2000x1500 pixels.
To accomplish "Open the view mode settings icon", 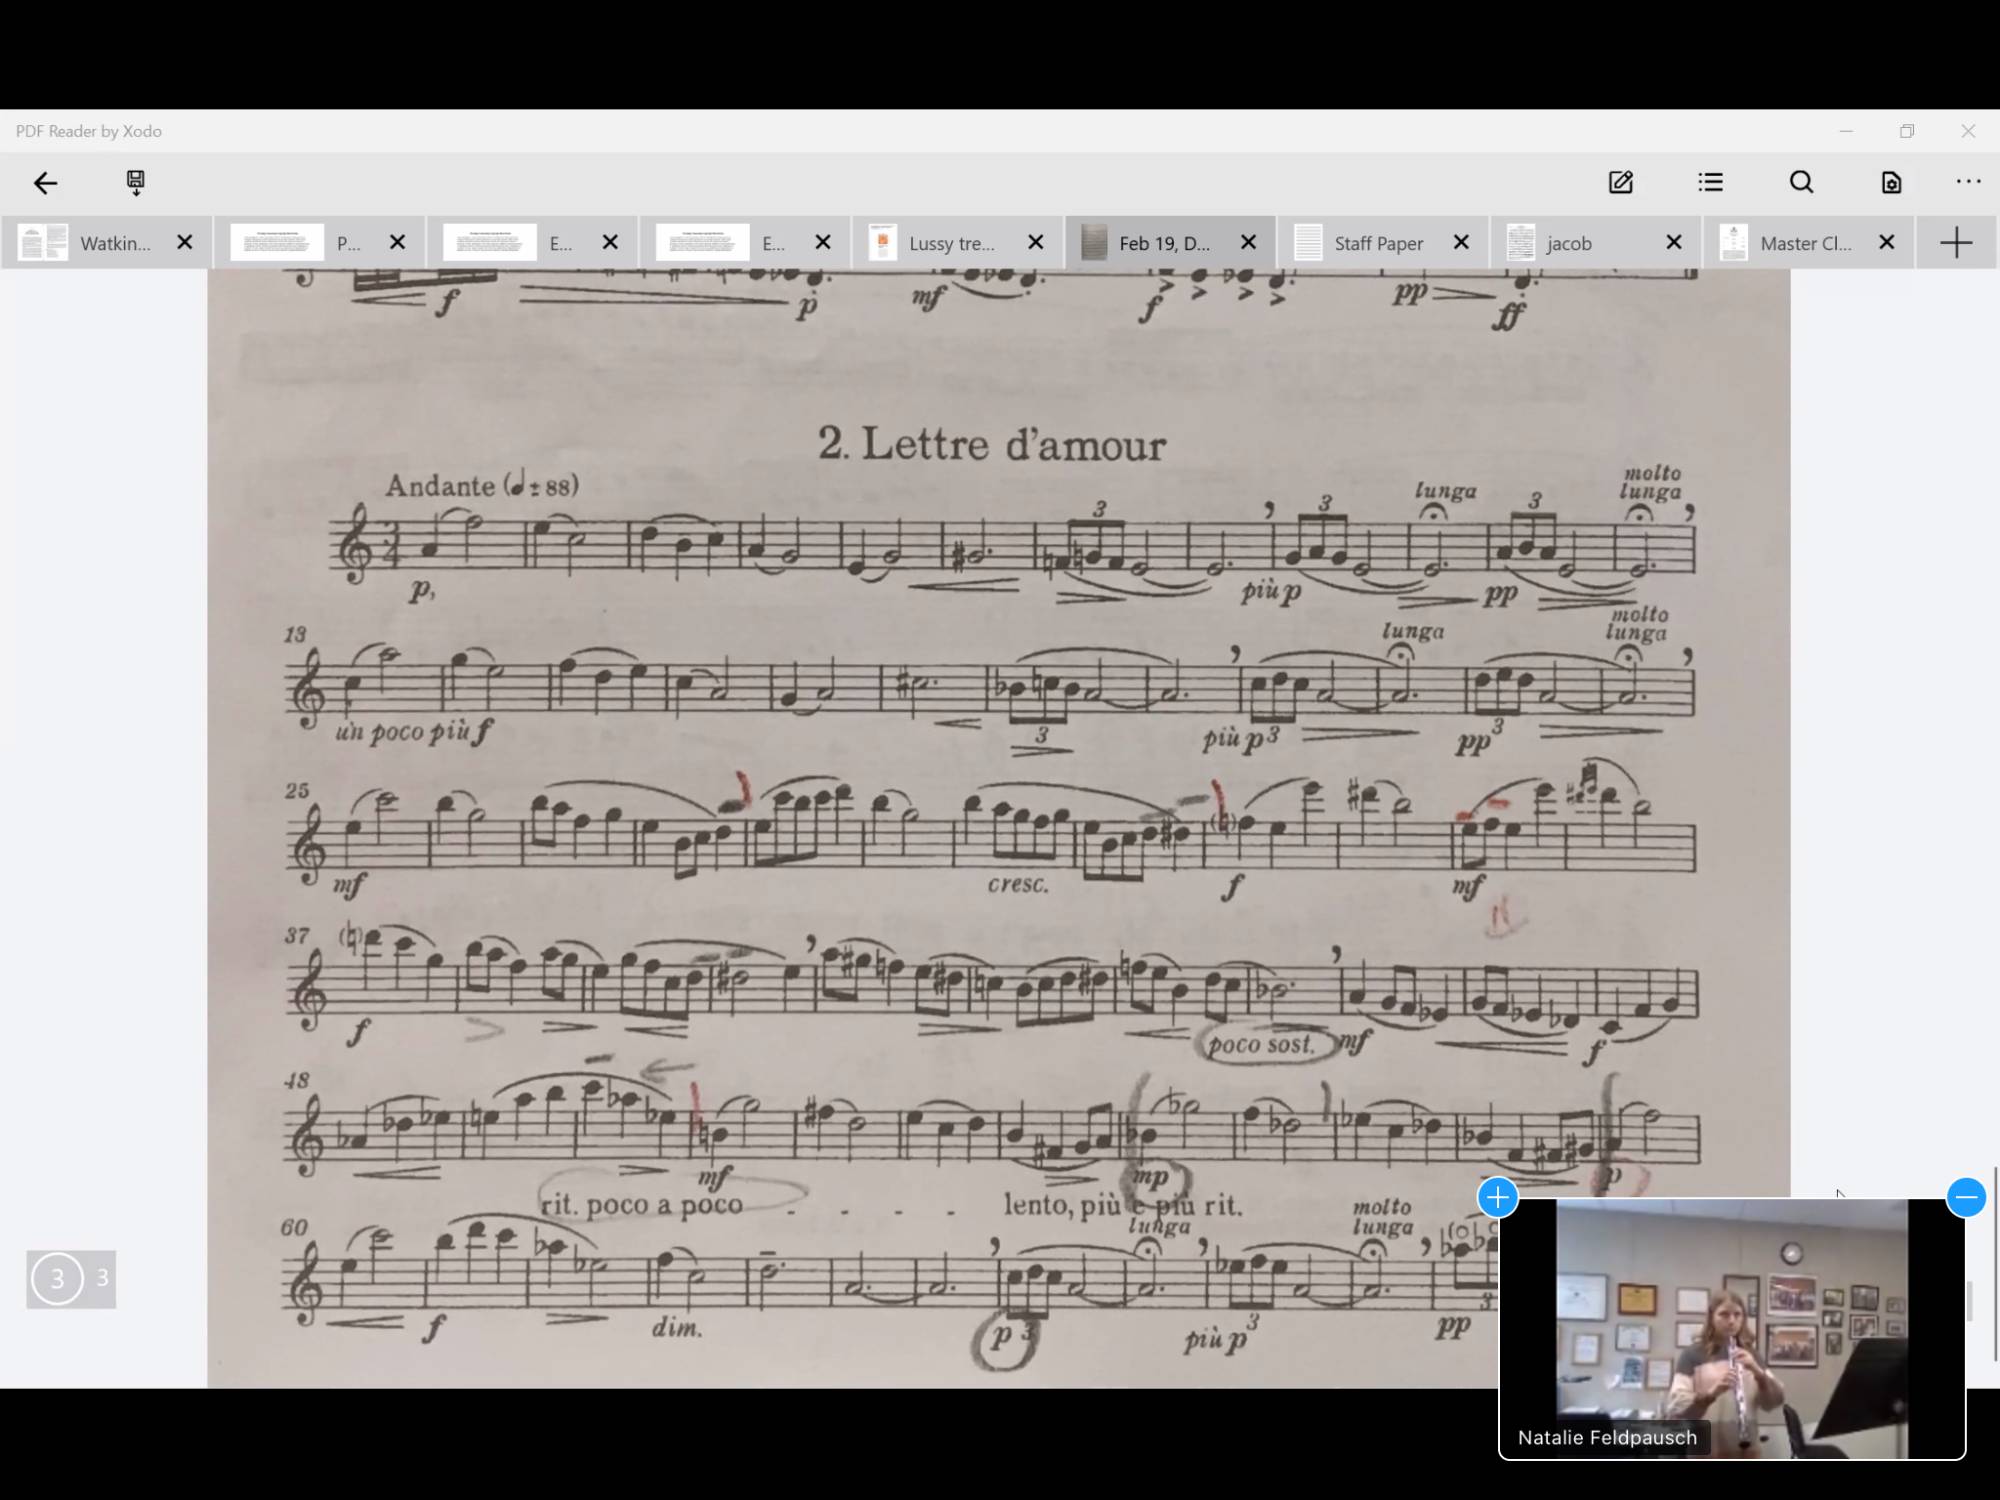I will [1890, 182].
